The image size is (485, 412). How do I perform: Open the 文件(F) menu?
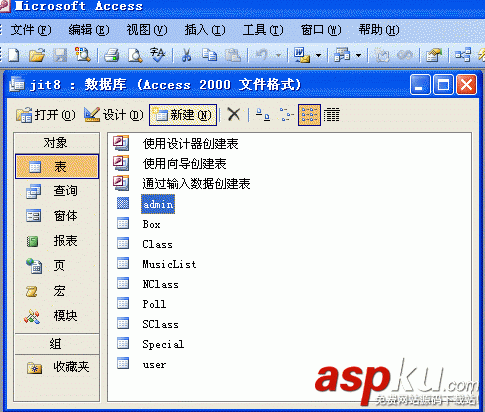[x=31, y=30]
